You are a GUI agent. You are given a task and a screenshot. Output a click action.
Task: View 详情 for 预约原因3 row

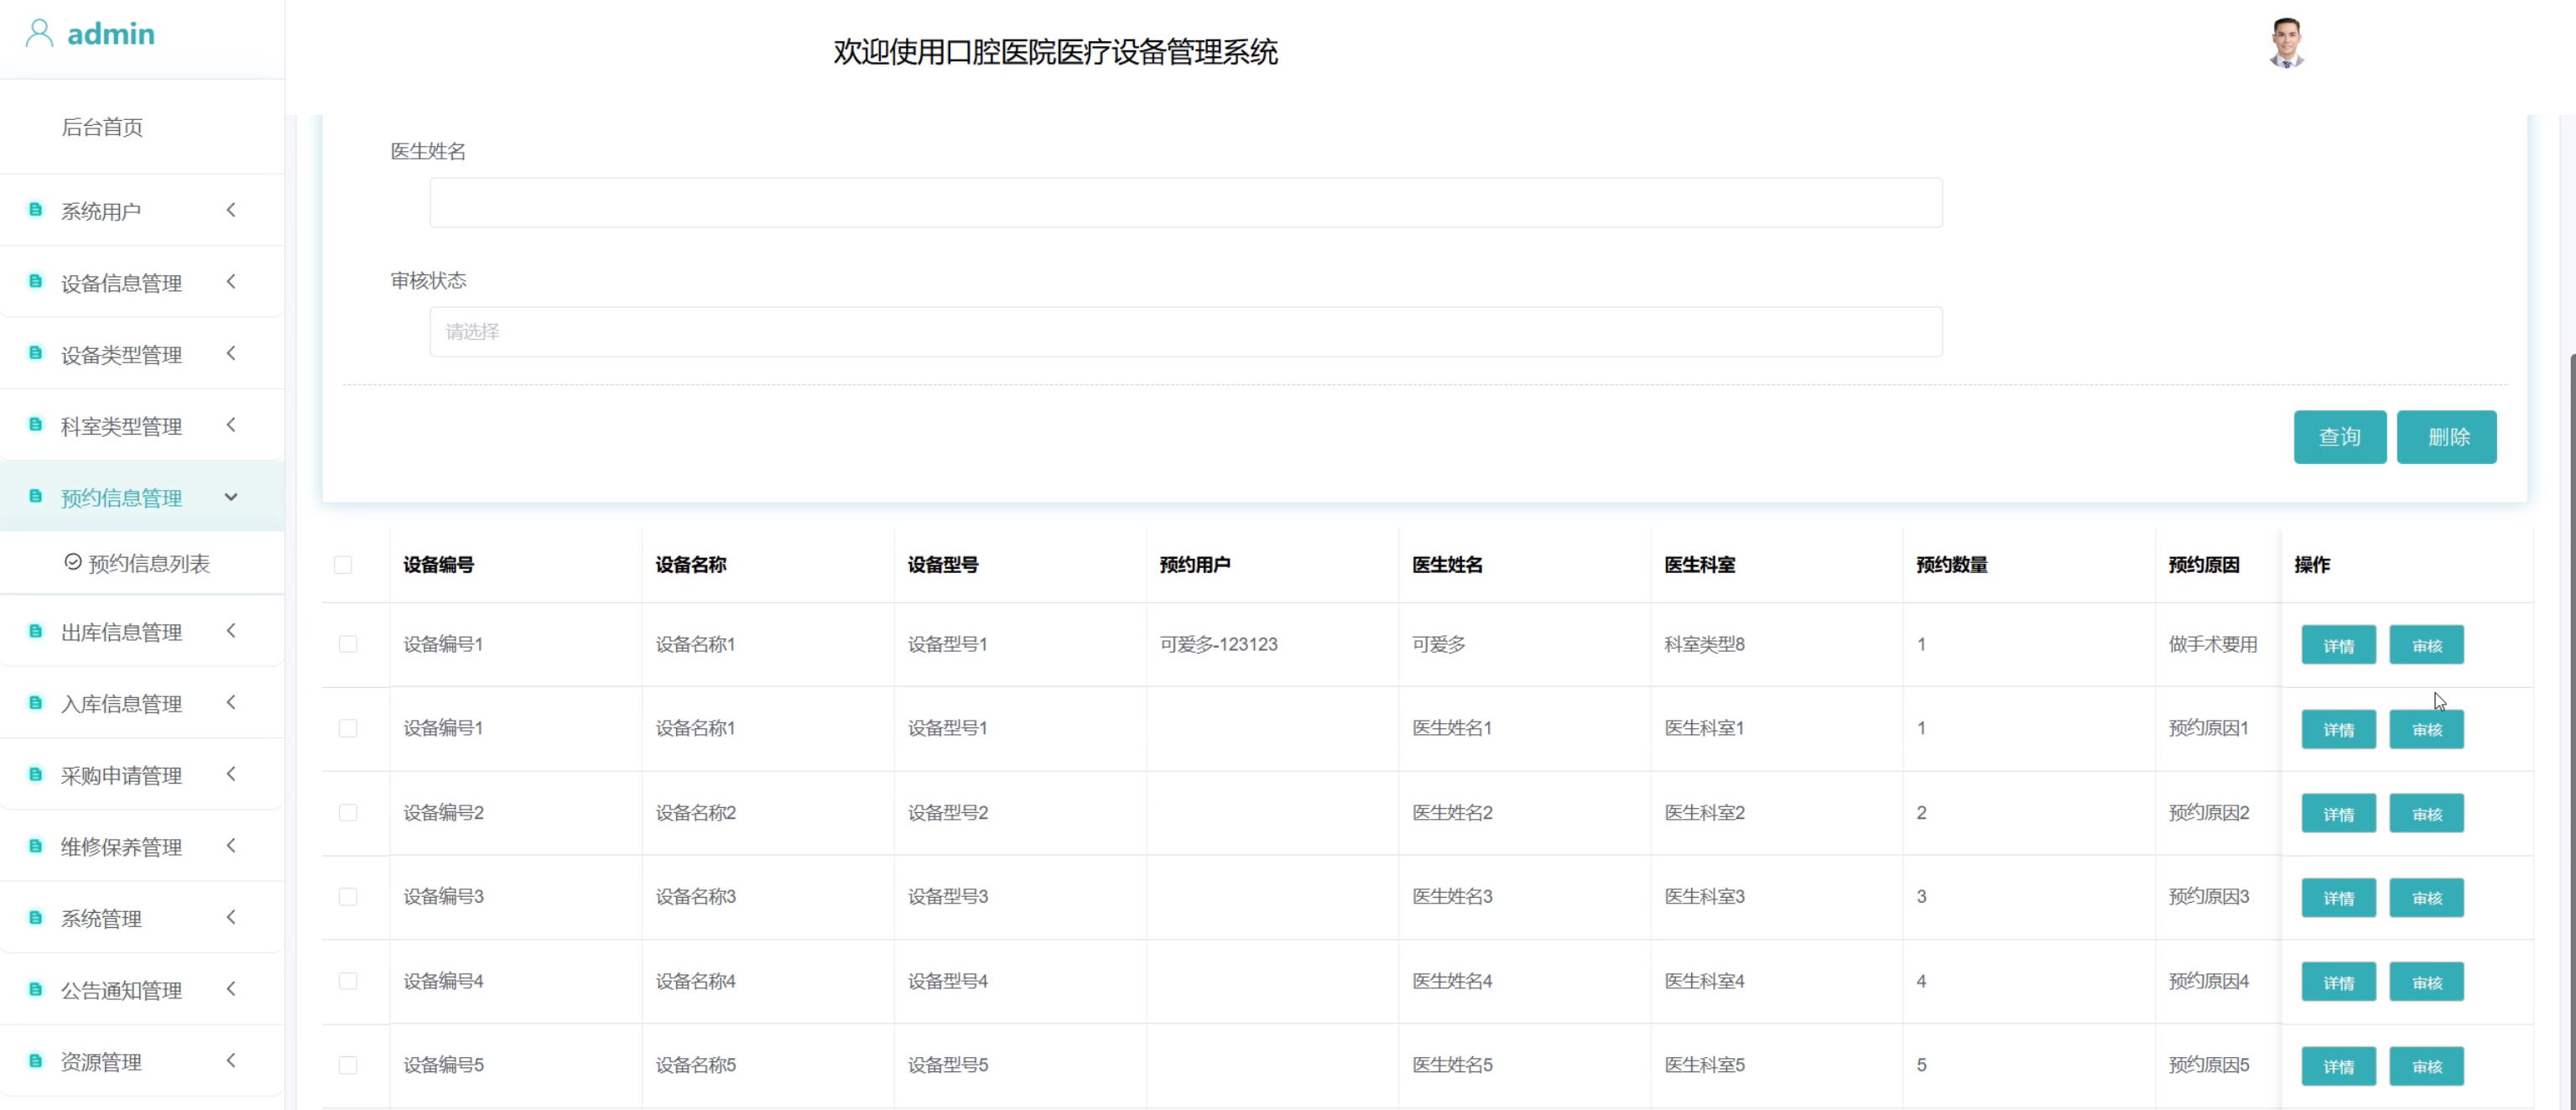2339,897
